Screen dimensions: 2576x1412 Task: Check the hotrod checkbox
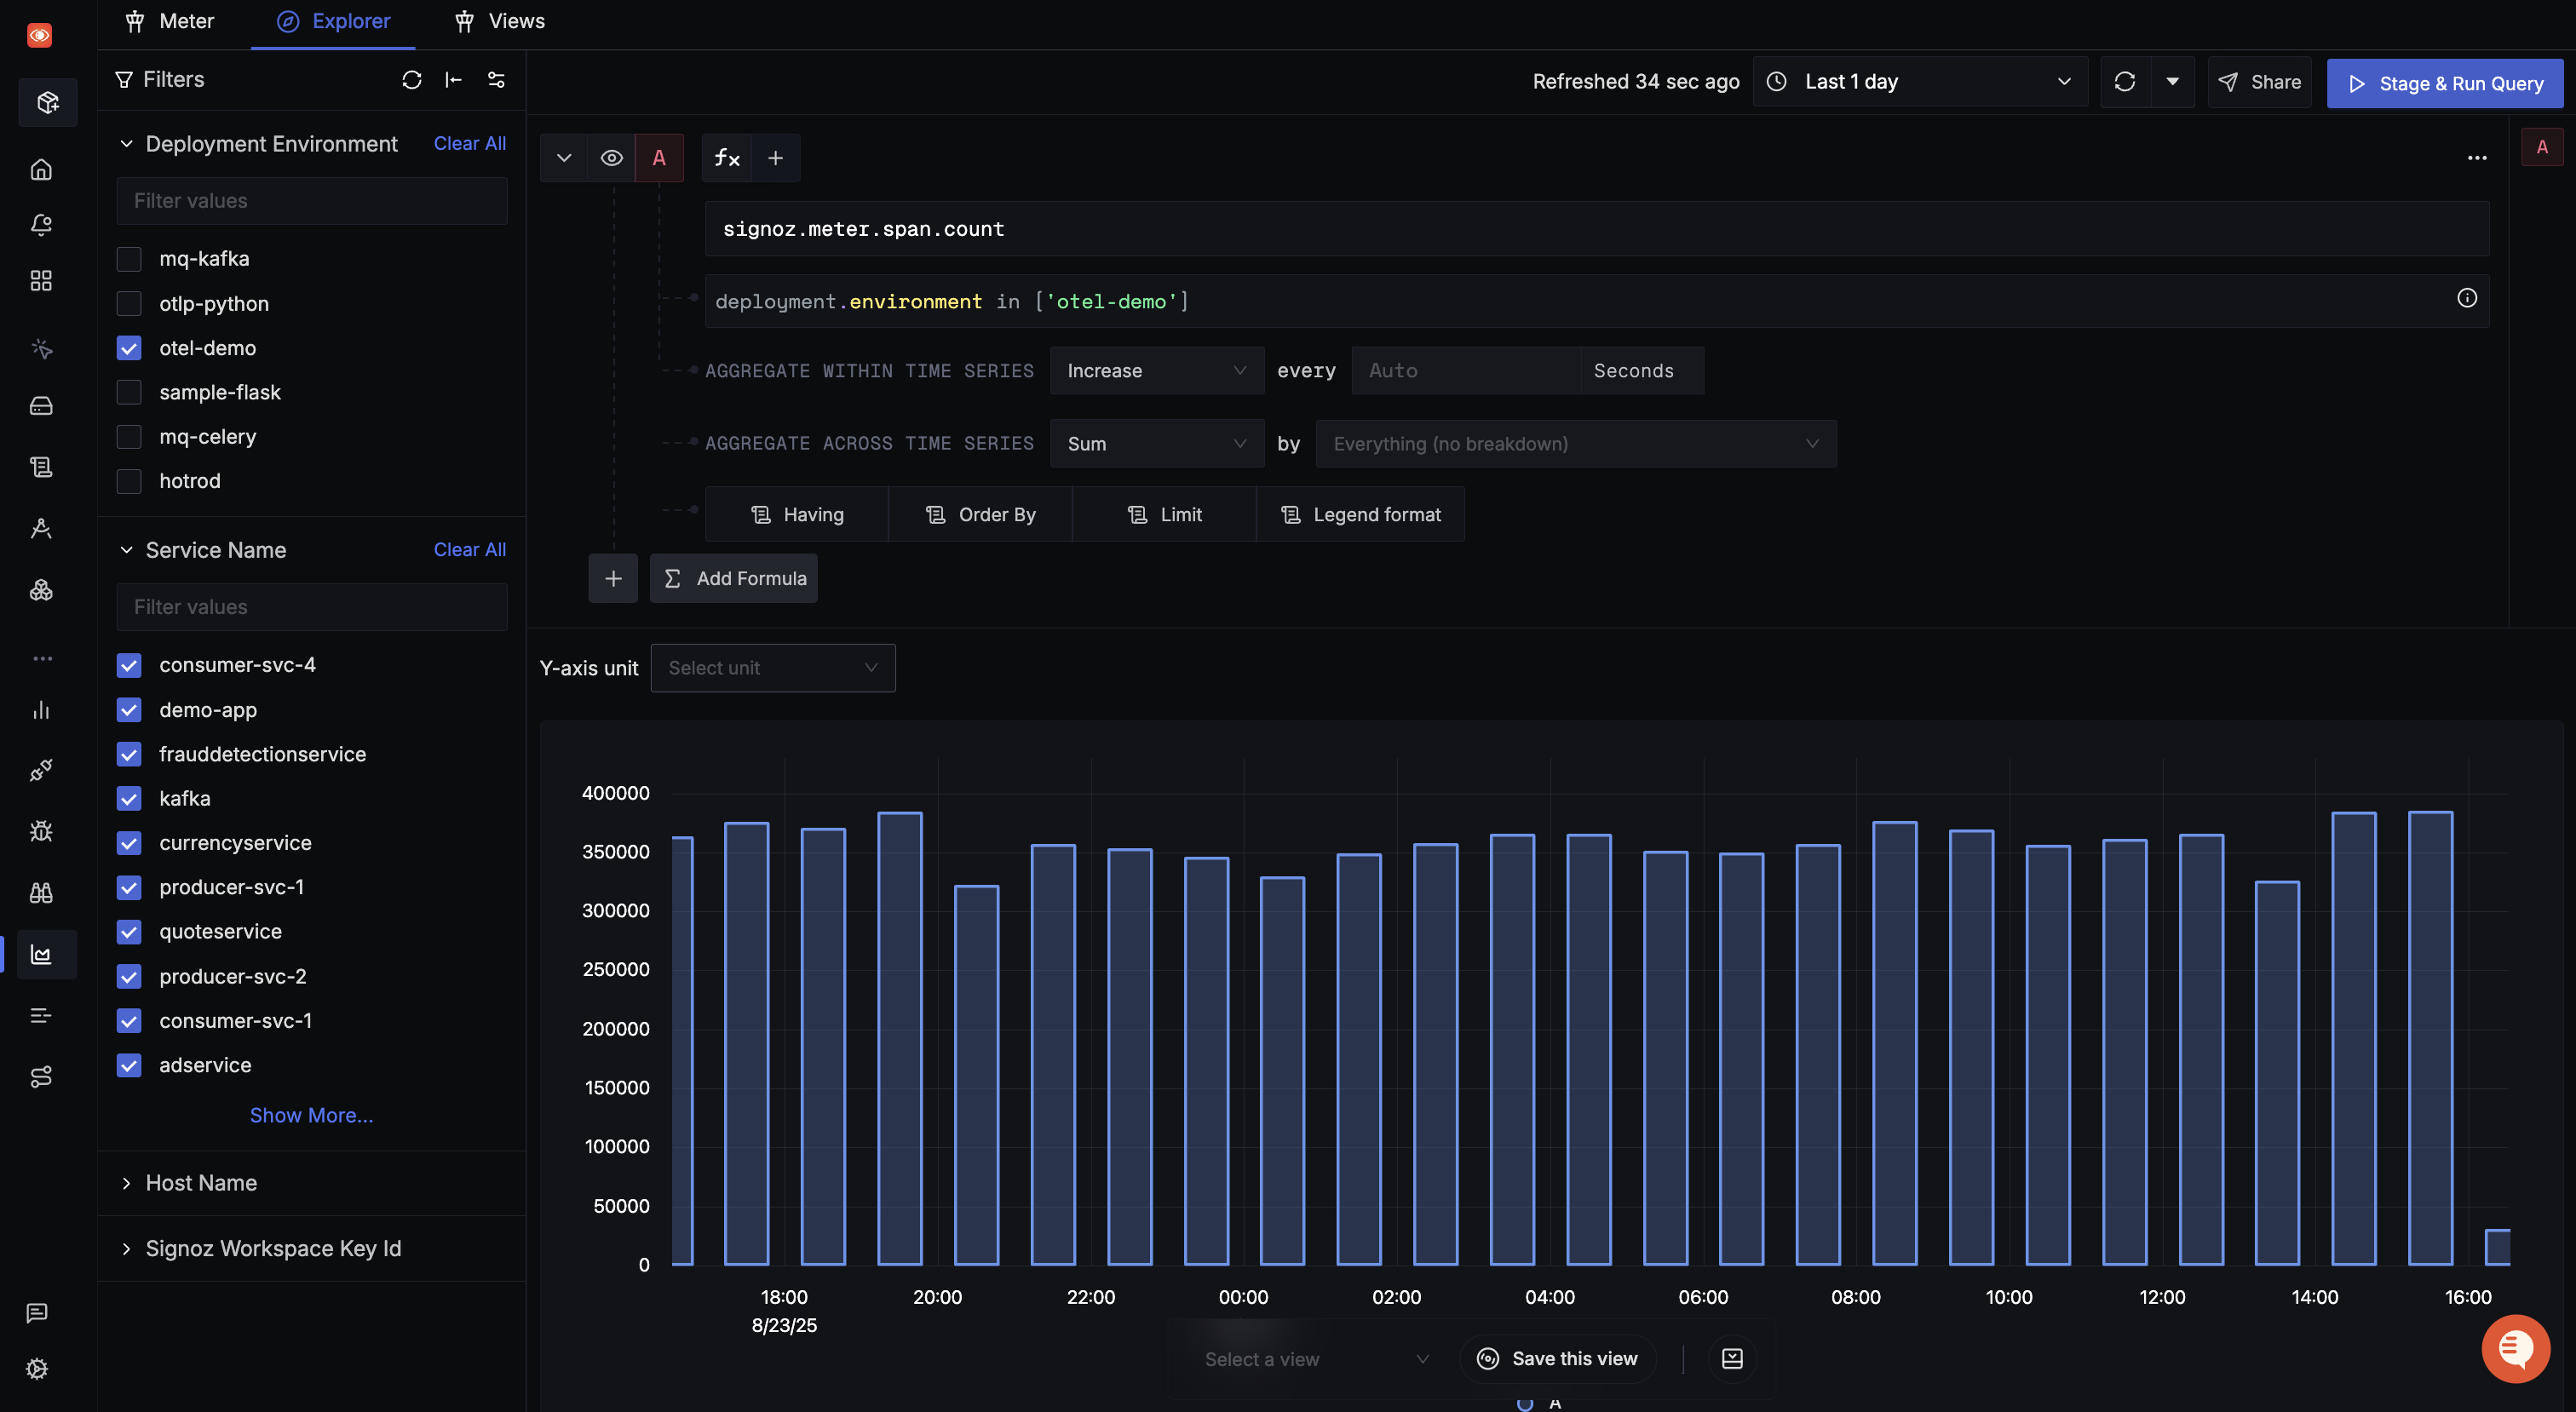pos(129,481)
